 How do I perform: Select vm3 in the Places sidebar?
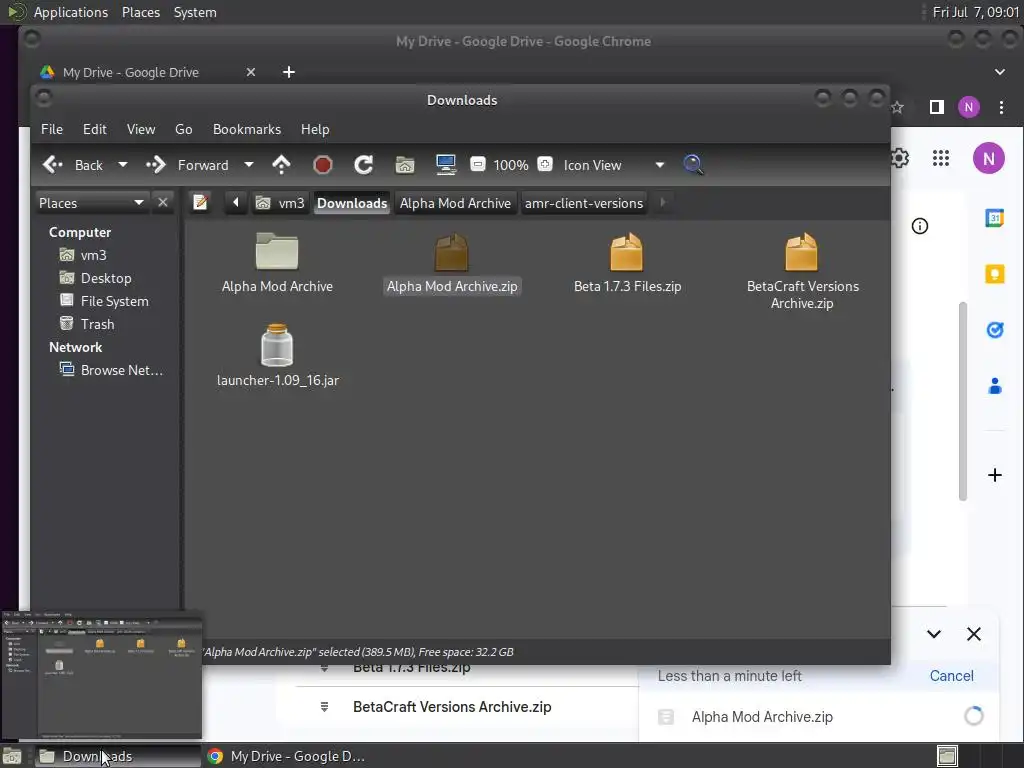pyautogui.click(x=83, y=255)
